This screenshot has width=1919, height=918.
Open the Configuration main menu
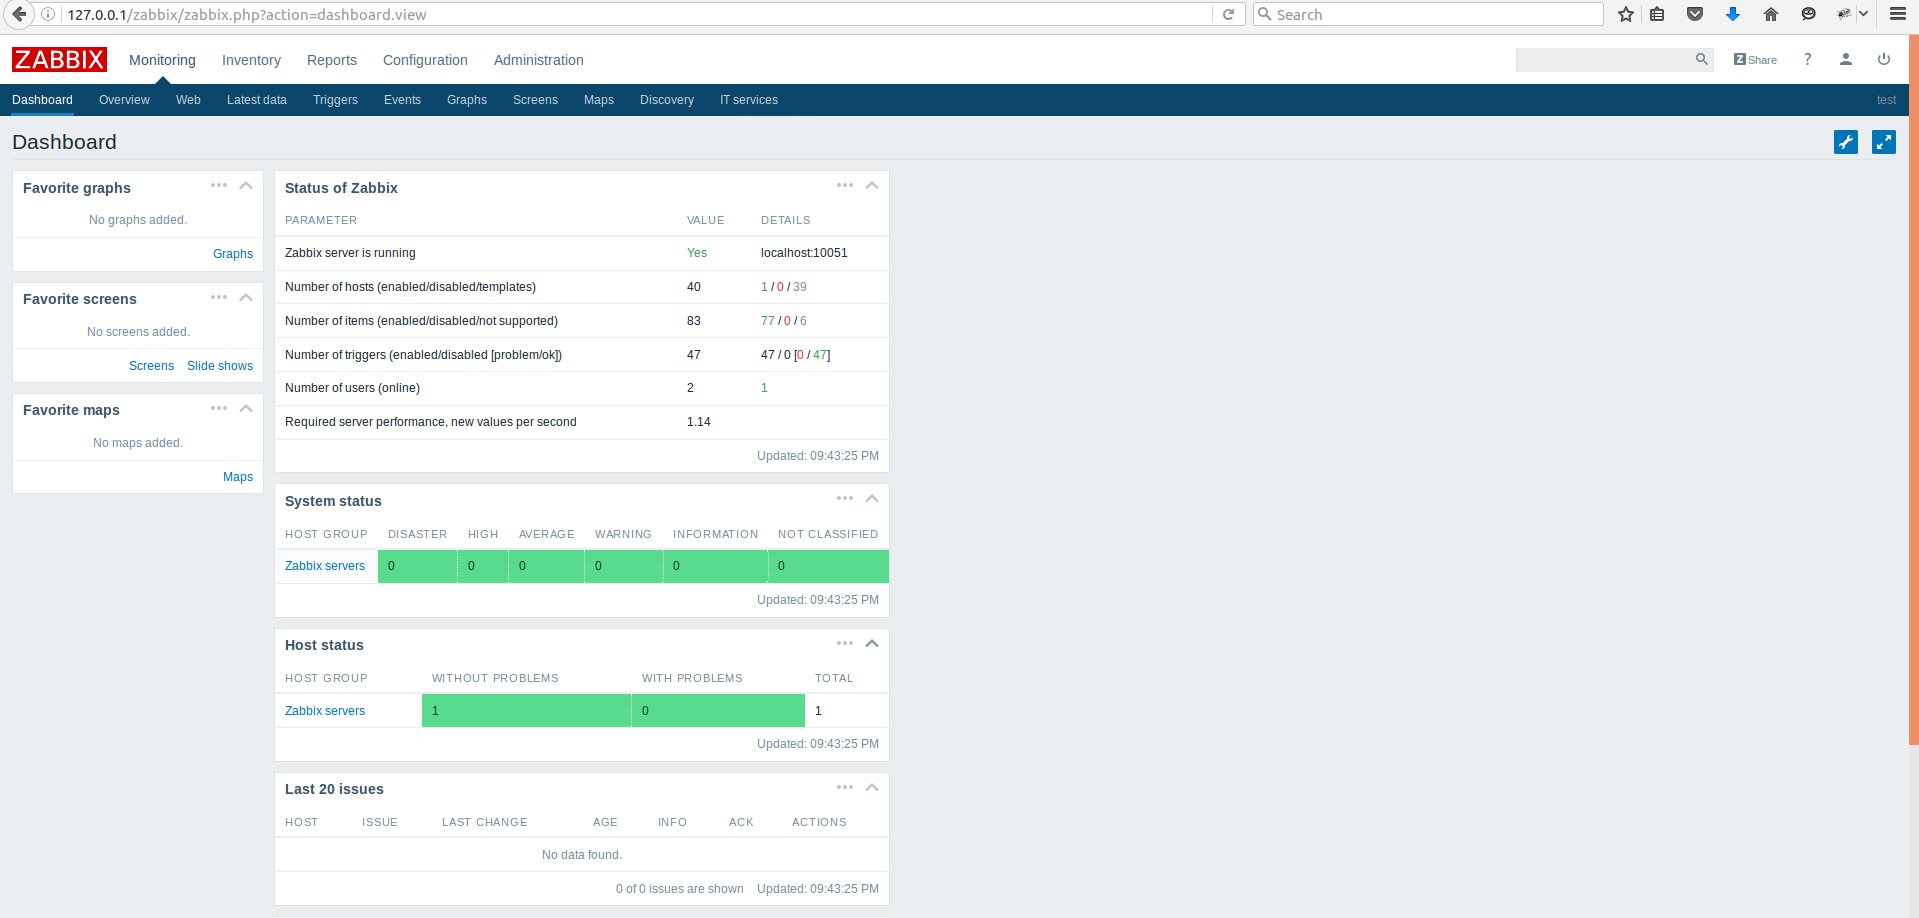(425, 60)
